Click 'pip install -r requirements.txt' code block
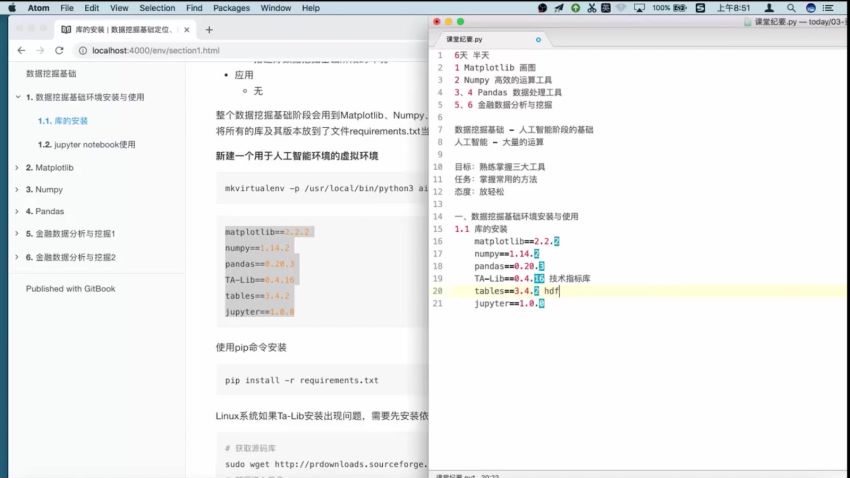Screen dimensions: 850x478 322,380
